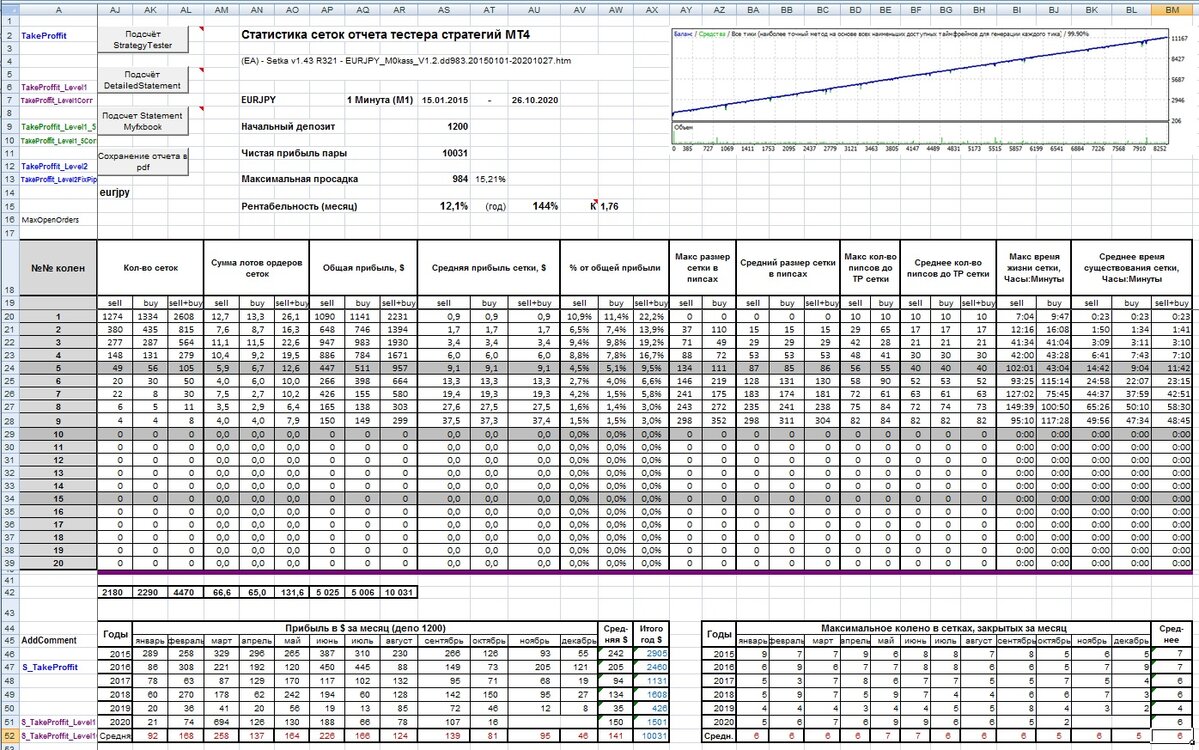Image resolution: width=1199 pixels, height=750 pixels.
Task: Select the uppercase EURJPY symbol cell
Action: (258, 100)
